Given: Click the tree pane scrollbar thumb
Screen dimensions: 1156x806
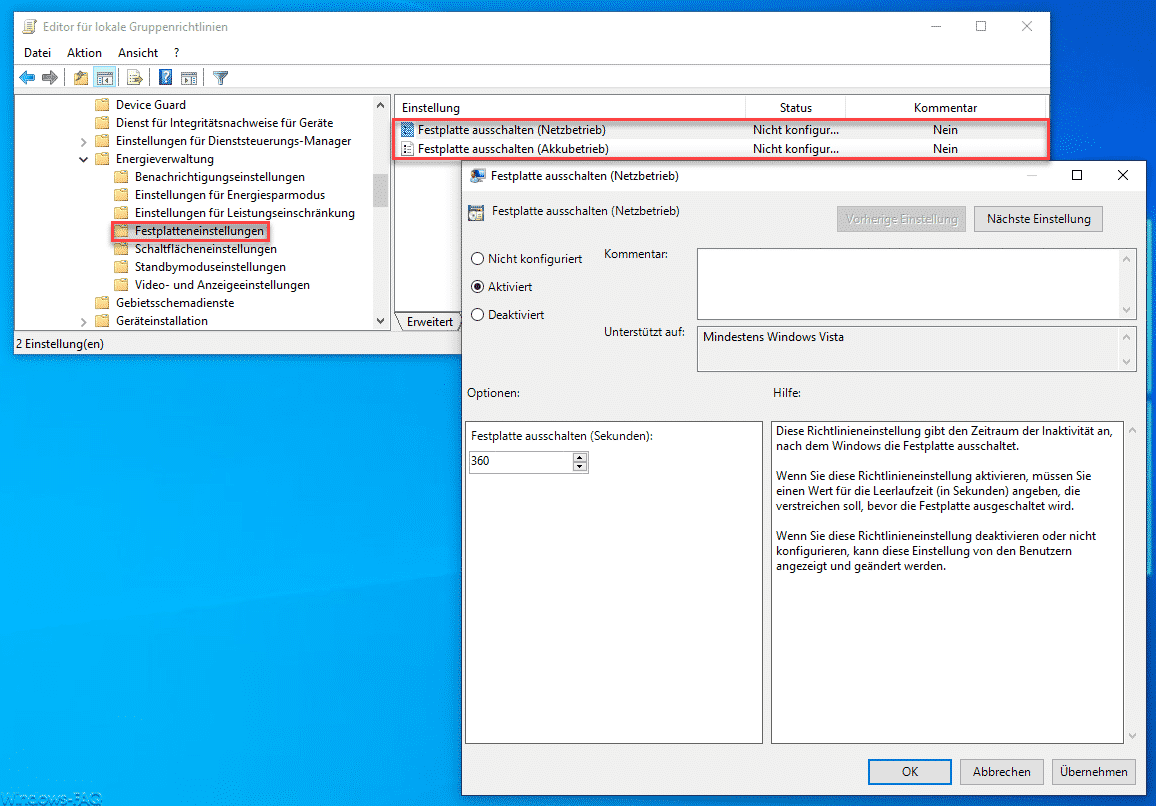Looking at the screenshot, I should (380, 190).
